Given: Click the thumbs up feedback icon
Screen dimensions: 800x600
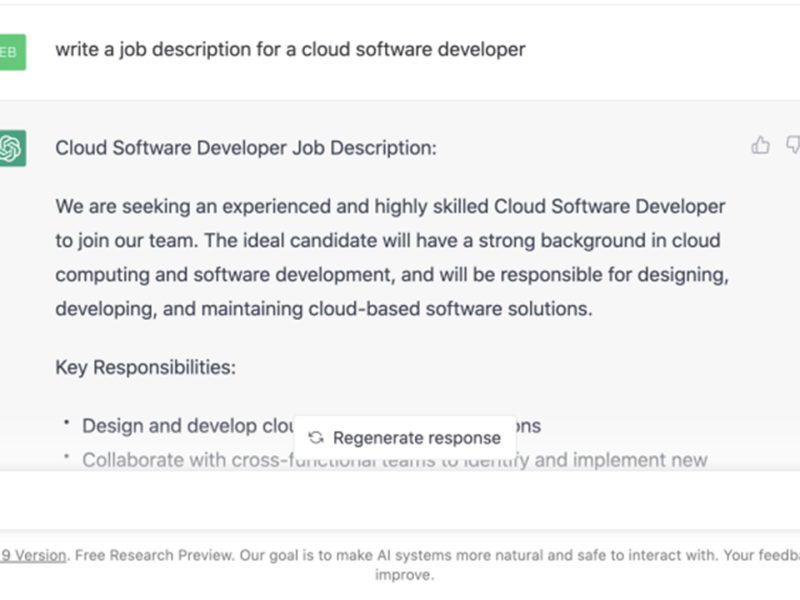Looking at the screenshot, I should tap(760, 145).
